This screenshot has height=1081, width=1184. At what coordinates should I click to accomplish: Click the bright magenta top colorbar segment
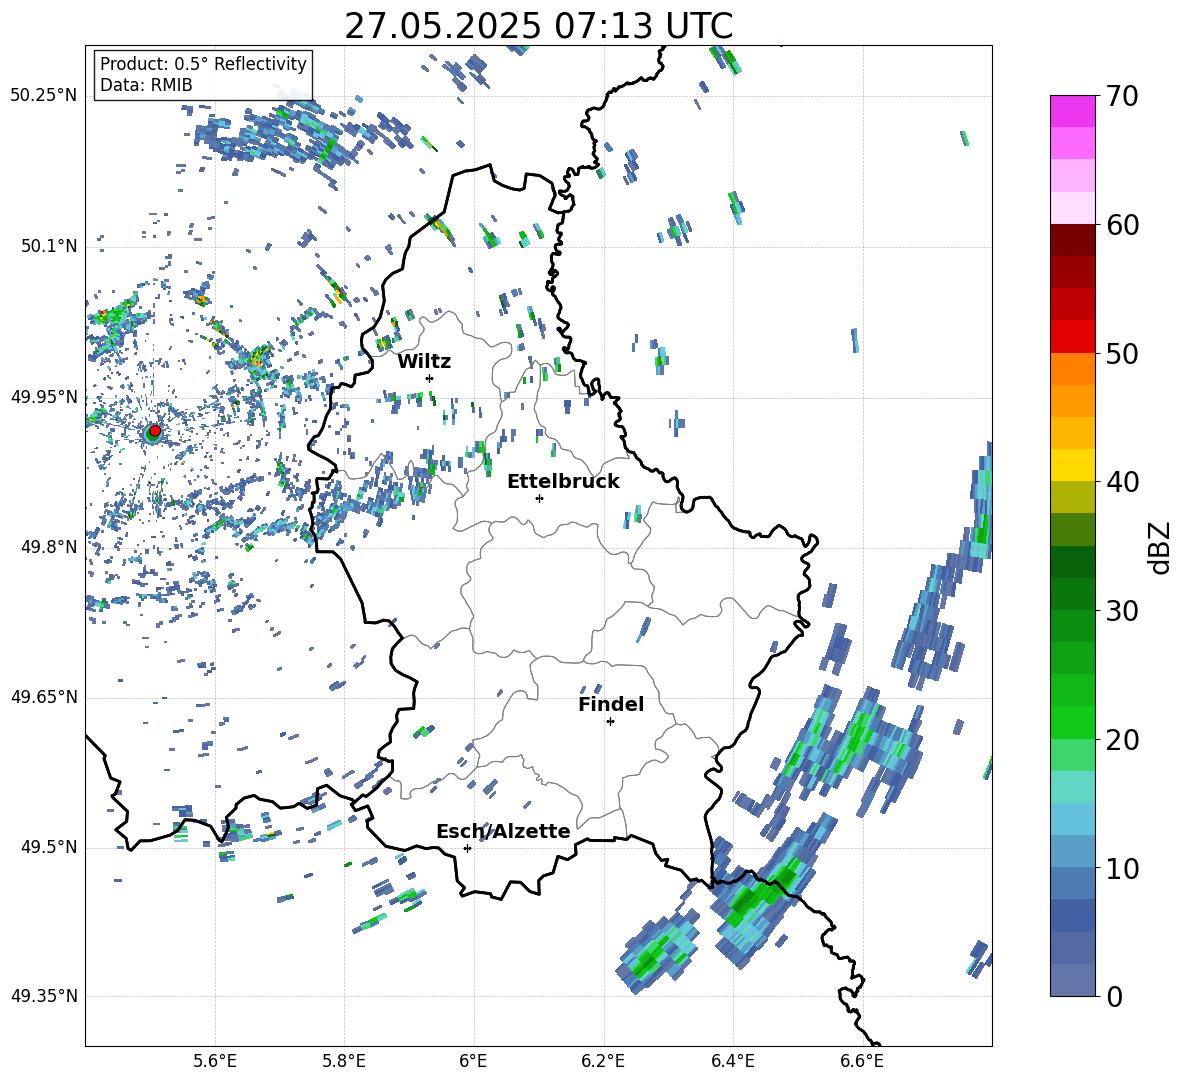pos(1072,112)
